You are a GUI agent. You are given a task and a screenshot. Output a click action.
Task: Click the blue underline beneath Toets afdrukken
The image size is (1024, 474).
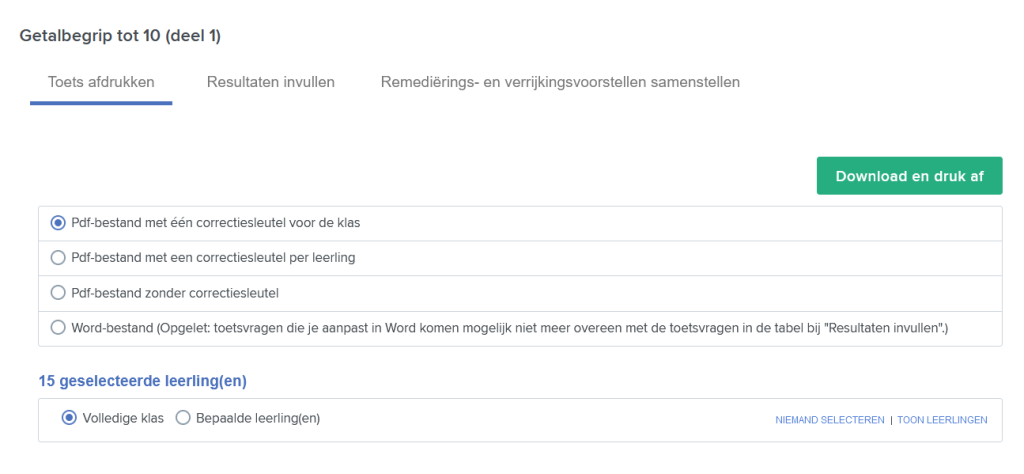pos(101,103)
